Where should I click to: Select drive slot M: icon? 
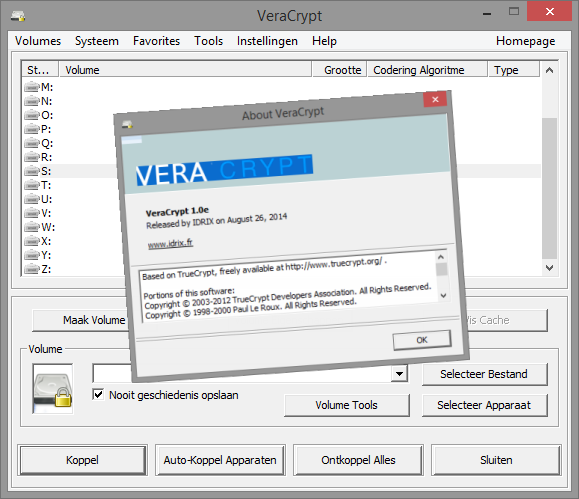click(x=32, y=87)
